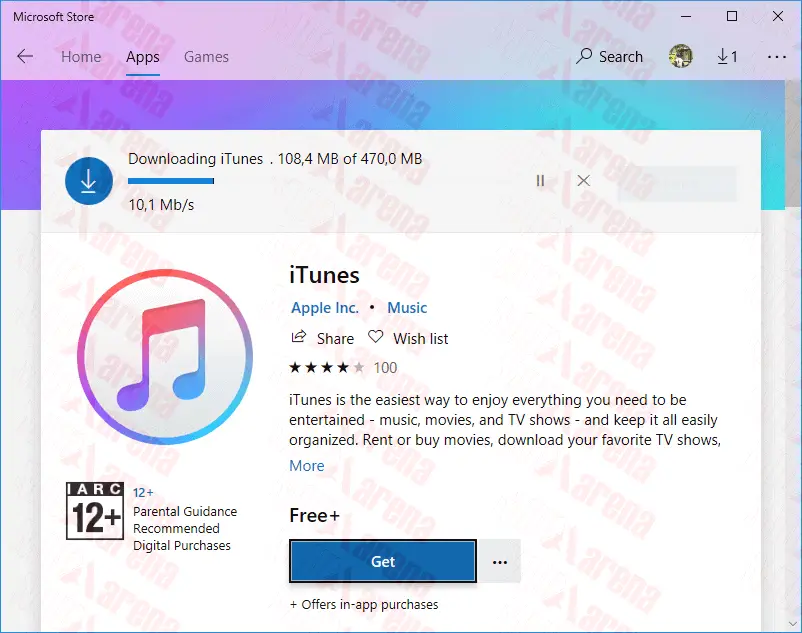Open the downloads queue indicator
The height and width of the screenshot is (633, 802).
pos(727,56)
